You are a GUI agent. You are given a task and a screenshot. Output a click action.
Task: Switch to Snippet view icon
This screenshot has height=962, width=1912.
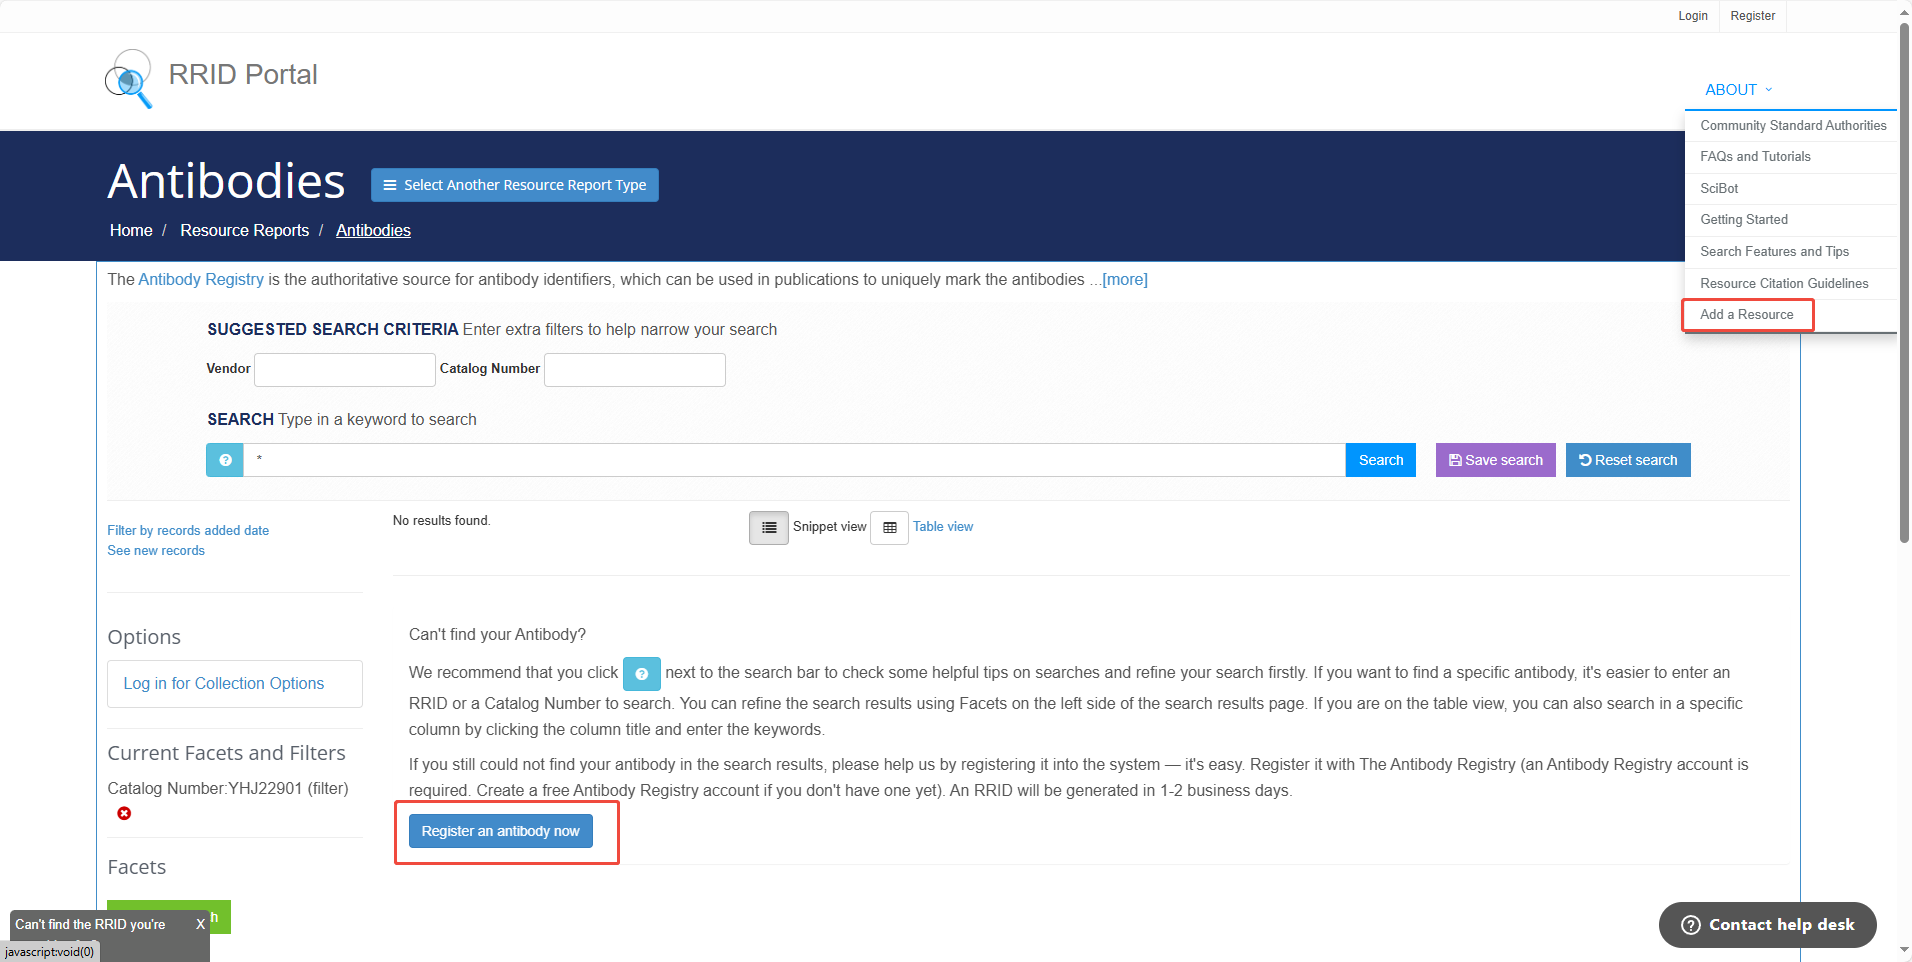pyautogui.click(x=768, y=528)
